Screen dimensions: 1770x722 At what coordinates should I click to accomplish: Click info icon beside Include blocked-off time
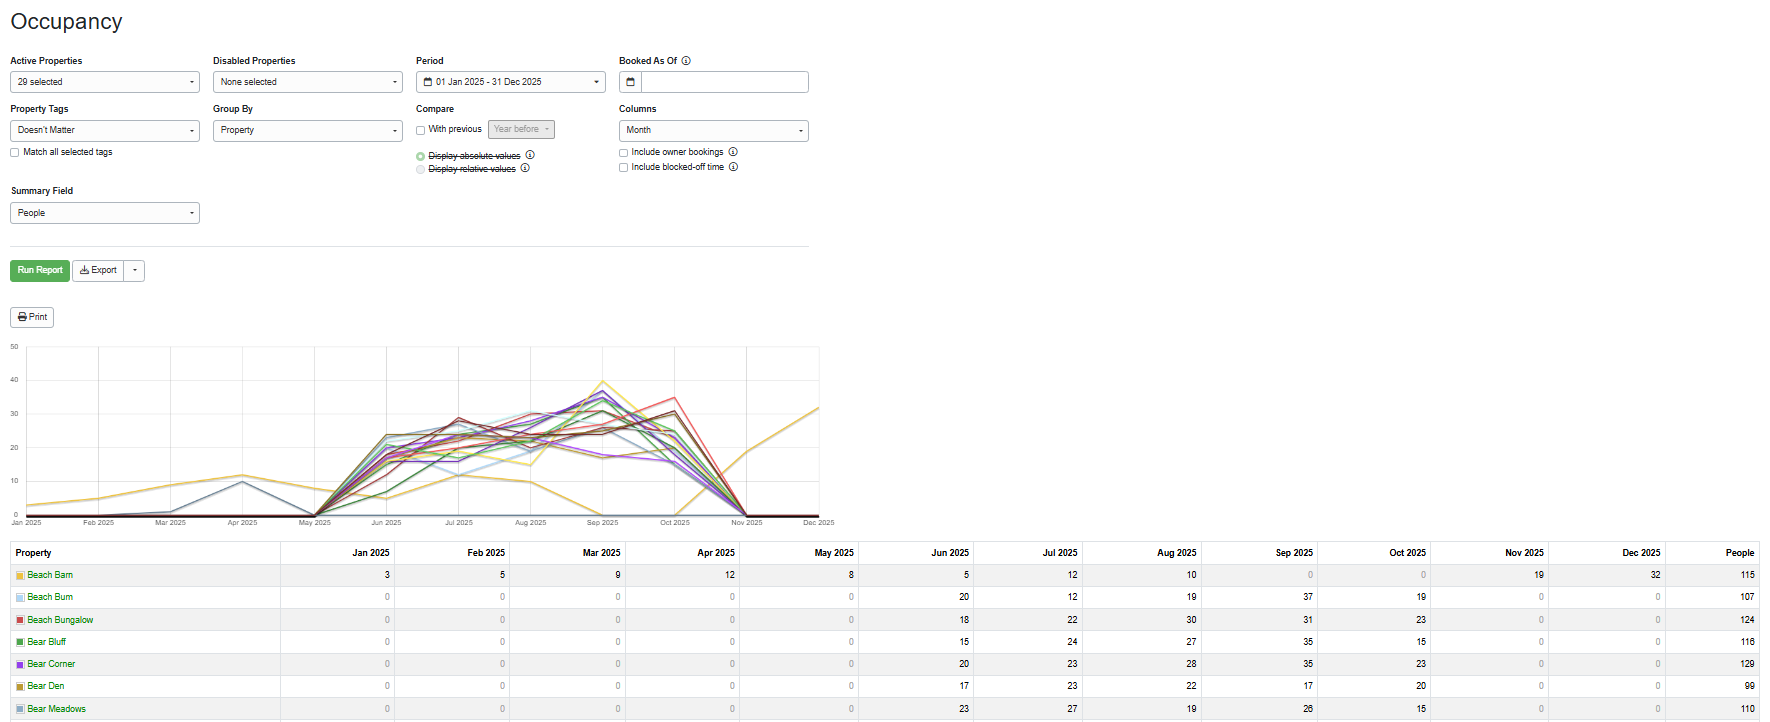(x=733, y=167)
